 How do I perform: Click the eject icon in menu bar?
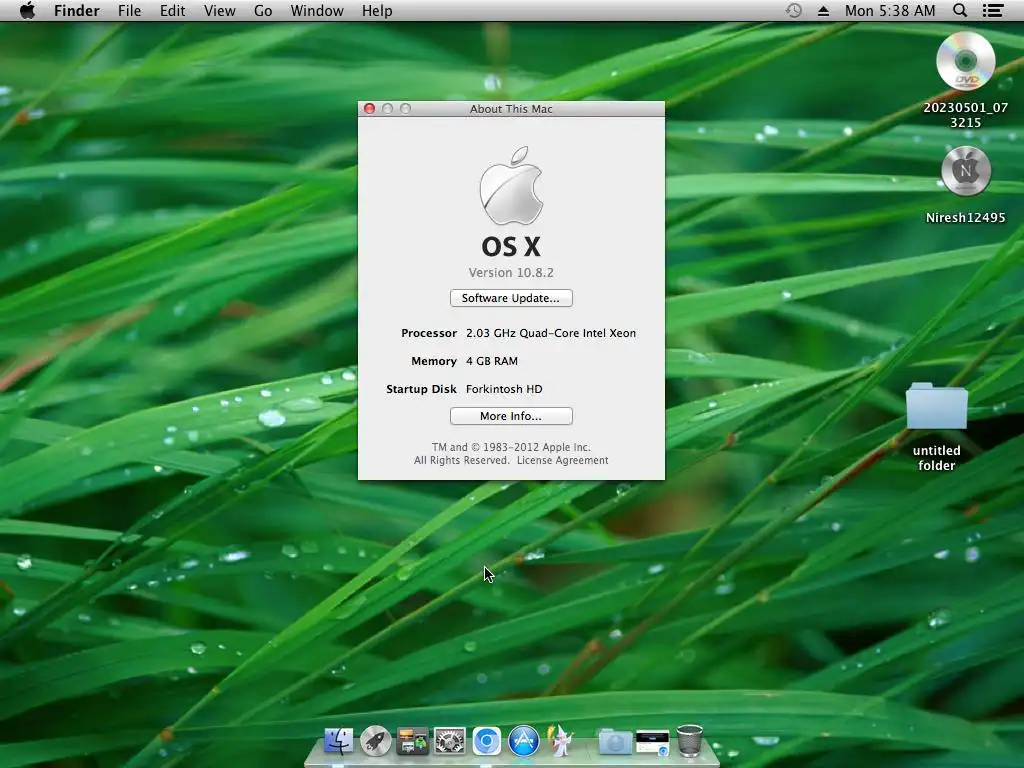pos(824,11)
